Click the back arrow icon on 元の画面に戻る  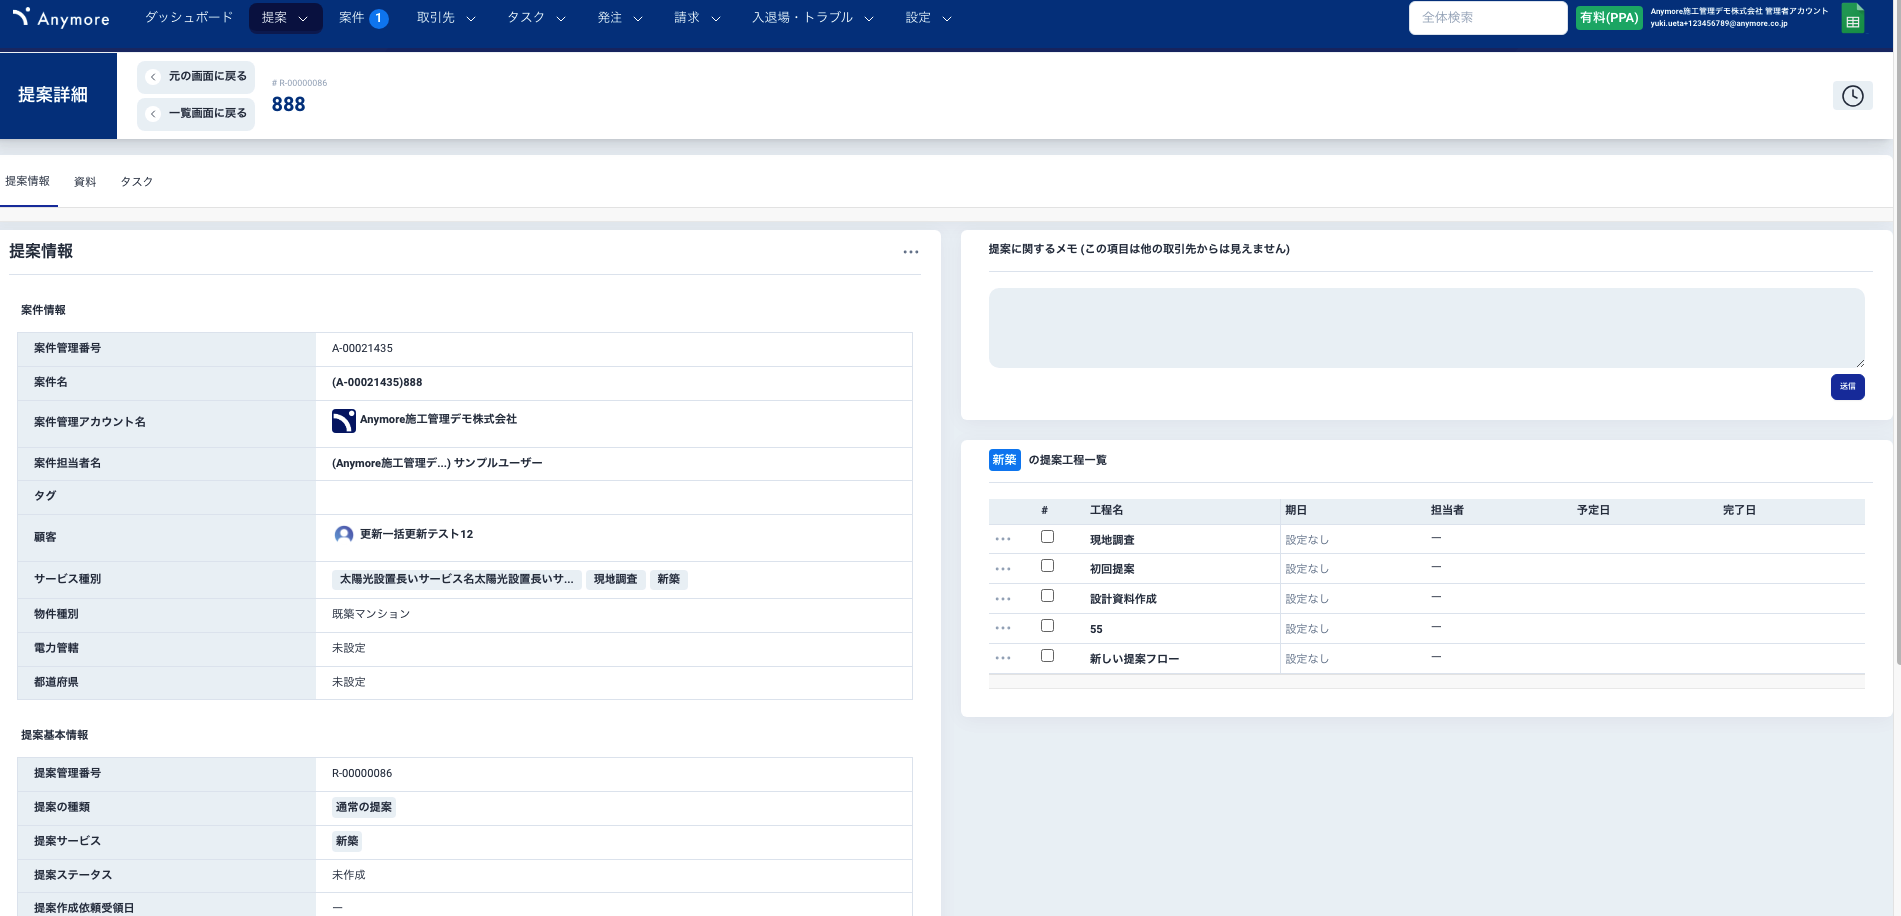pyautogui.click(x=153, y=77)
